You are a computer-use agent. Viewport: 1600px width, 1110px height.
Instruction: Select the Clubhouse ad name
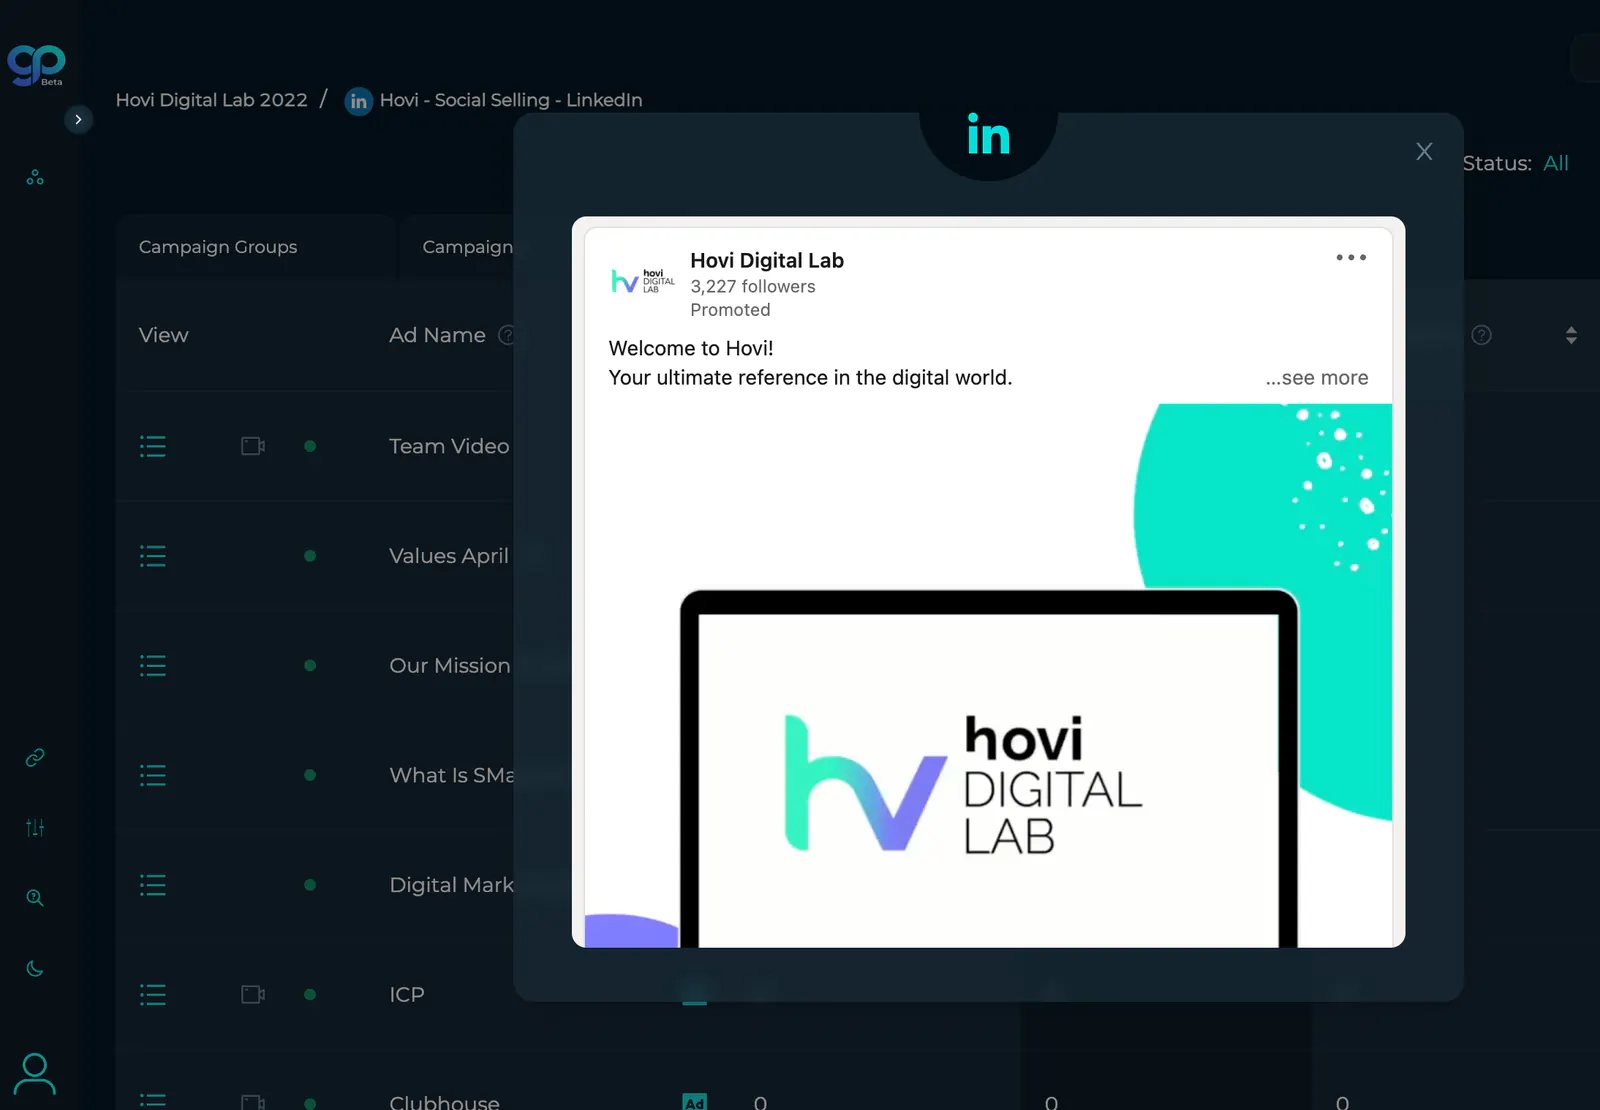pos(444,1101)
